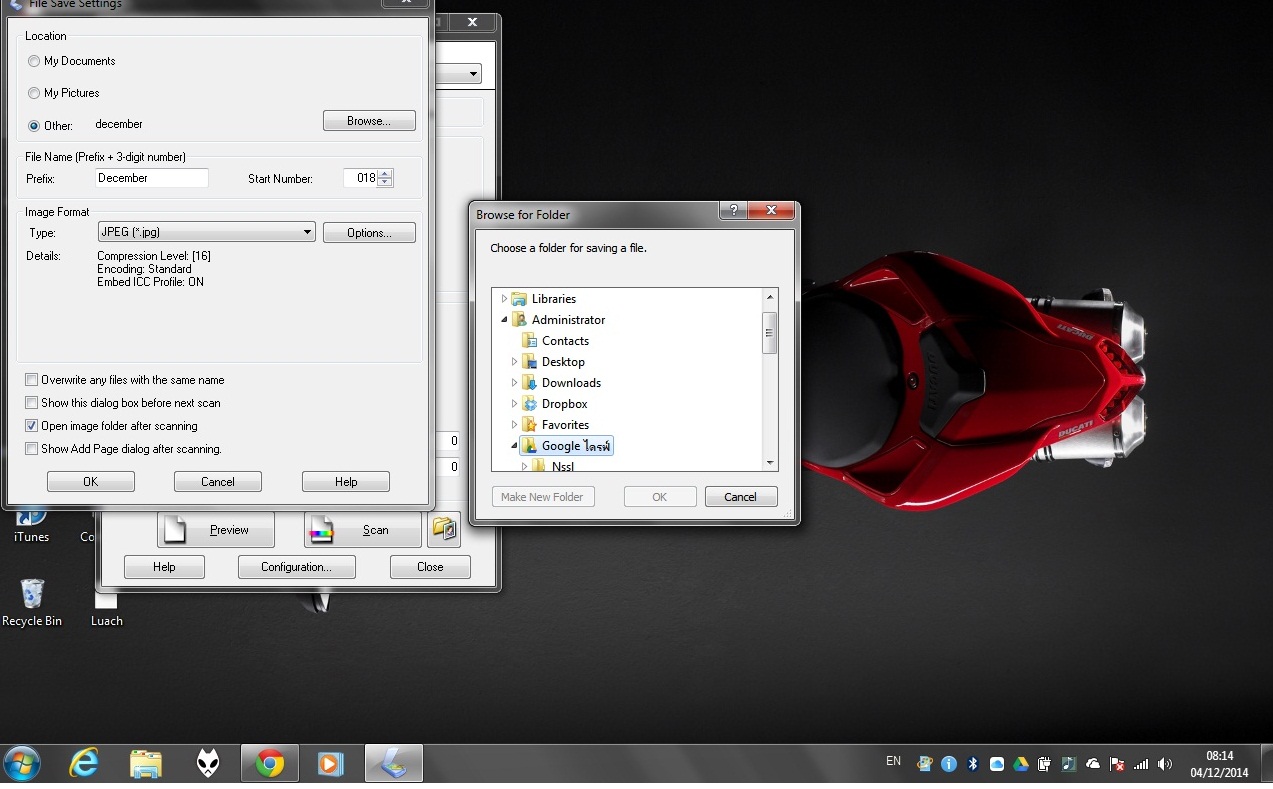Open Windows Explorer from the taskbar
1273x789 pixels.
[146, 765]
